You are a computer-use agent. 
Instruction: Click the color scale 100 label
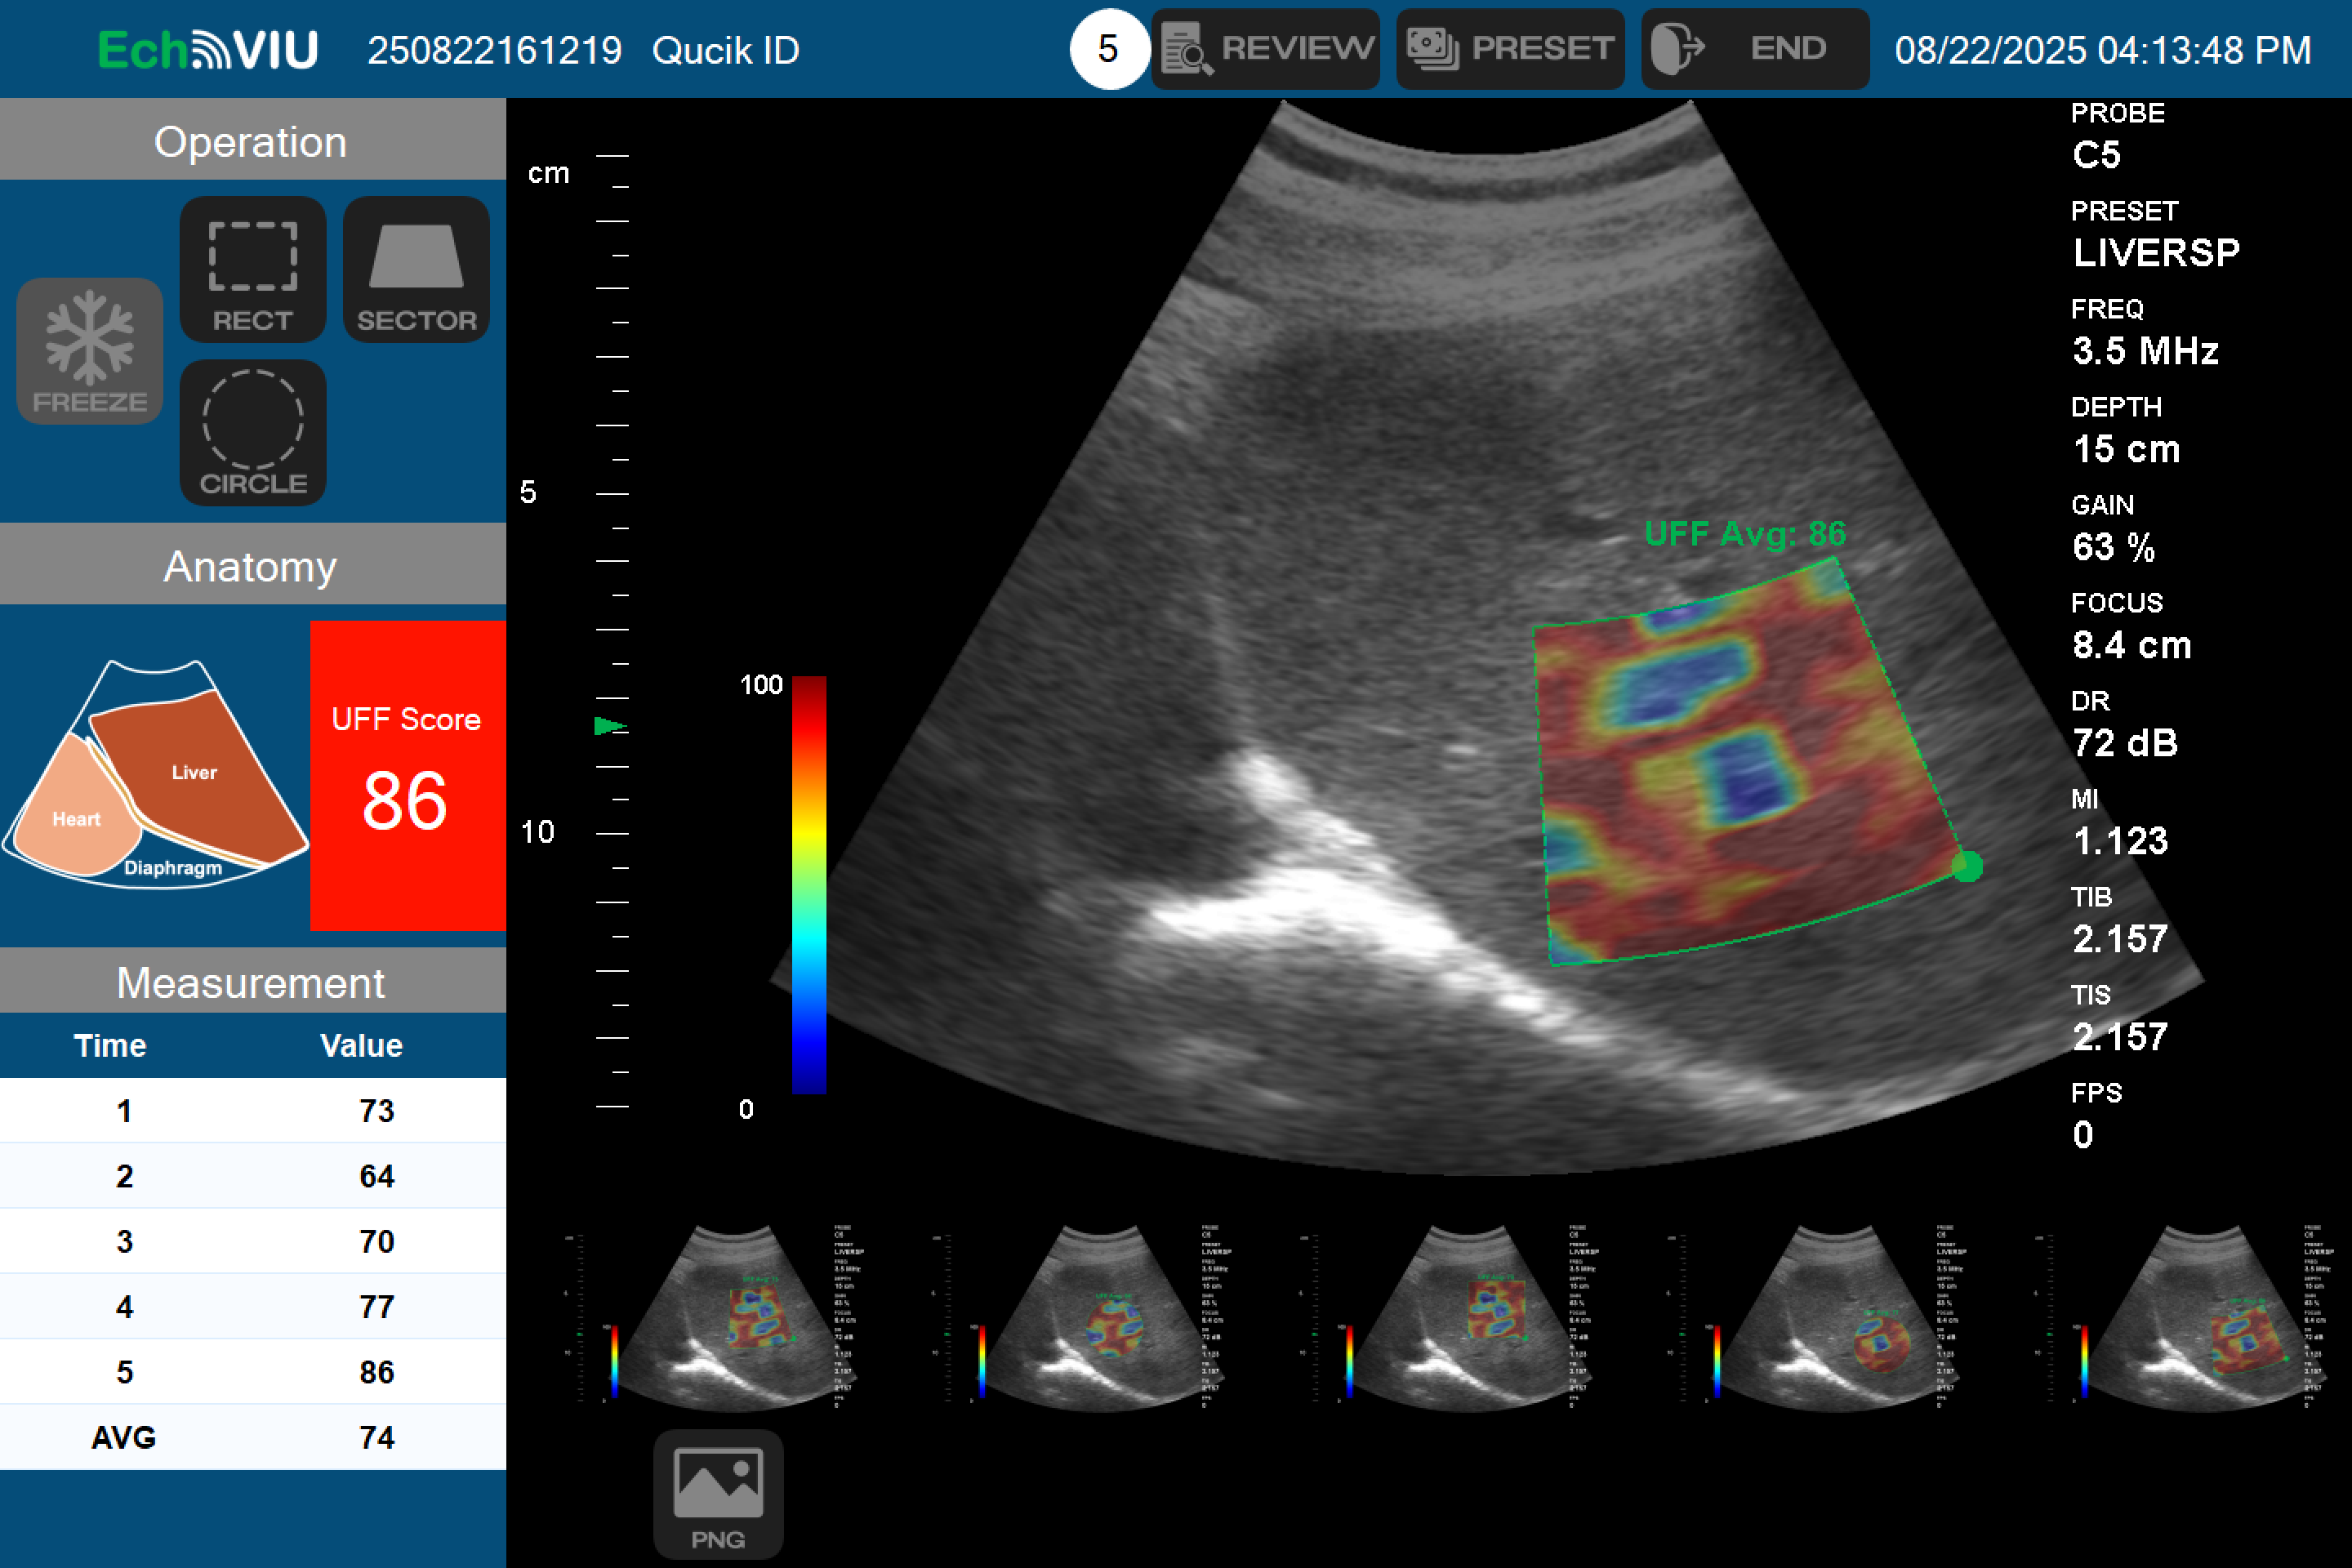point(761,685)
